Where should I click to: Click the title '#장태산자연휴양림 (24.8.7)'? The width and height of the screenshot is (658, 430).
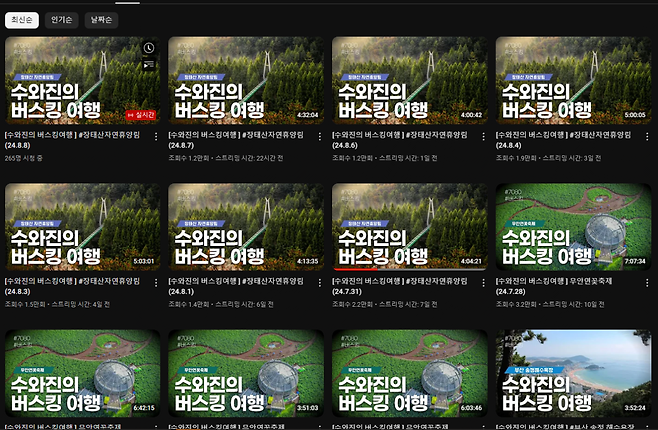click(x=236, y=140)
